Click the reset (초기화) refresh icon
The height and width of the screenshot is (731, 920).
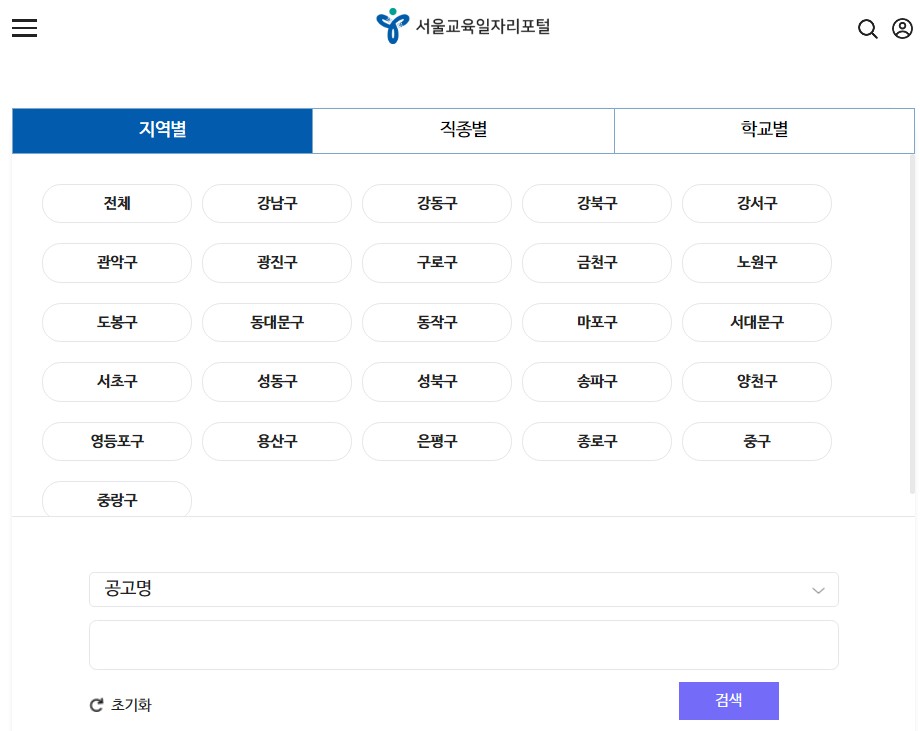95,705
